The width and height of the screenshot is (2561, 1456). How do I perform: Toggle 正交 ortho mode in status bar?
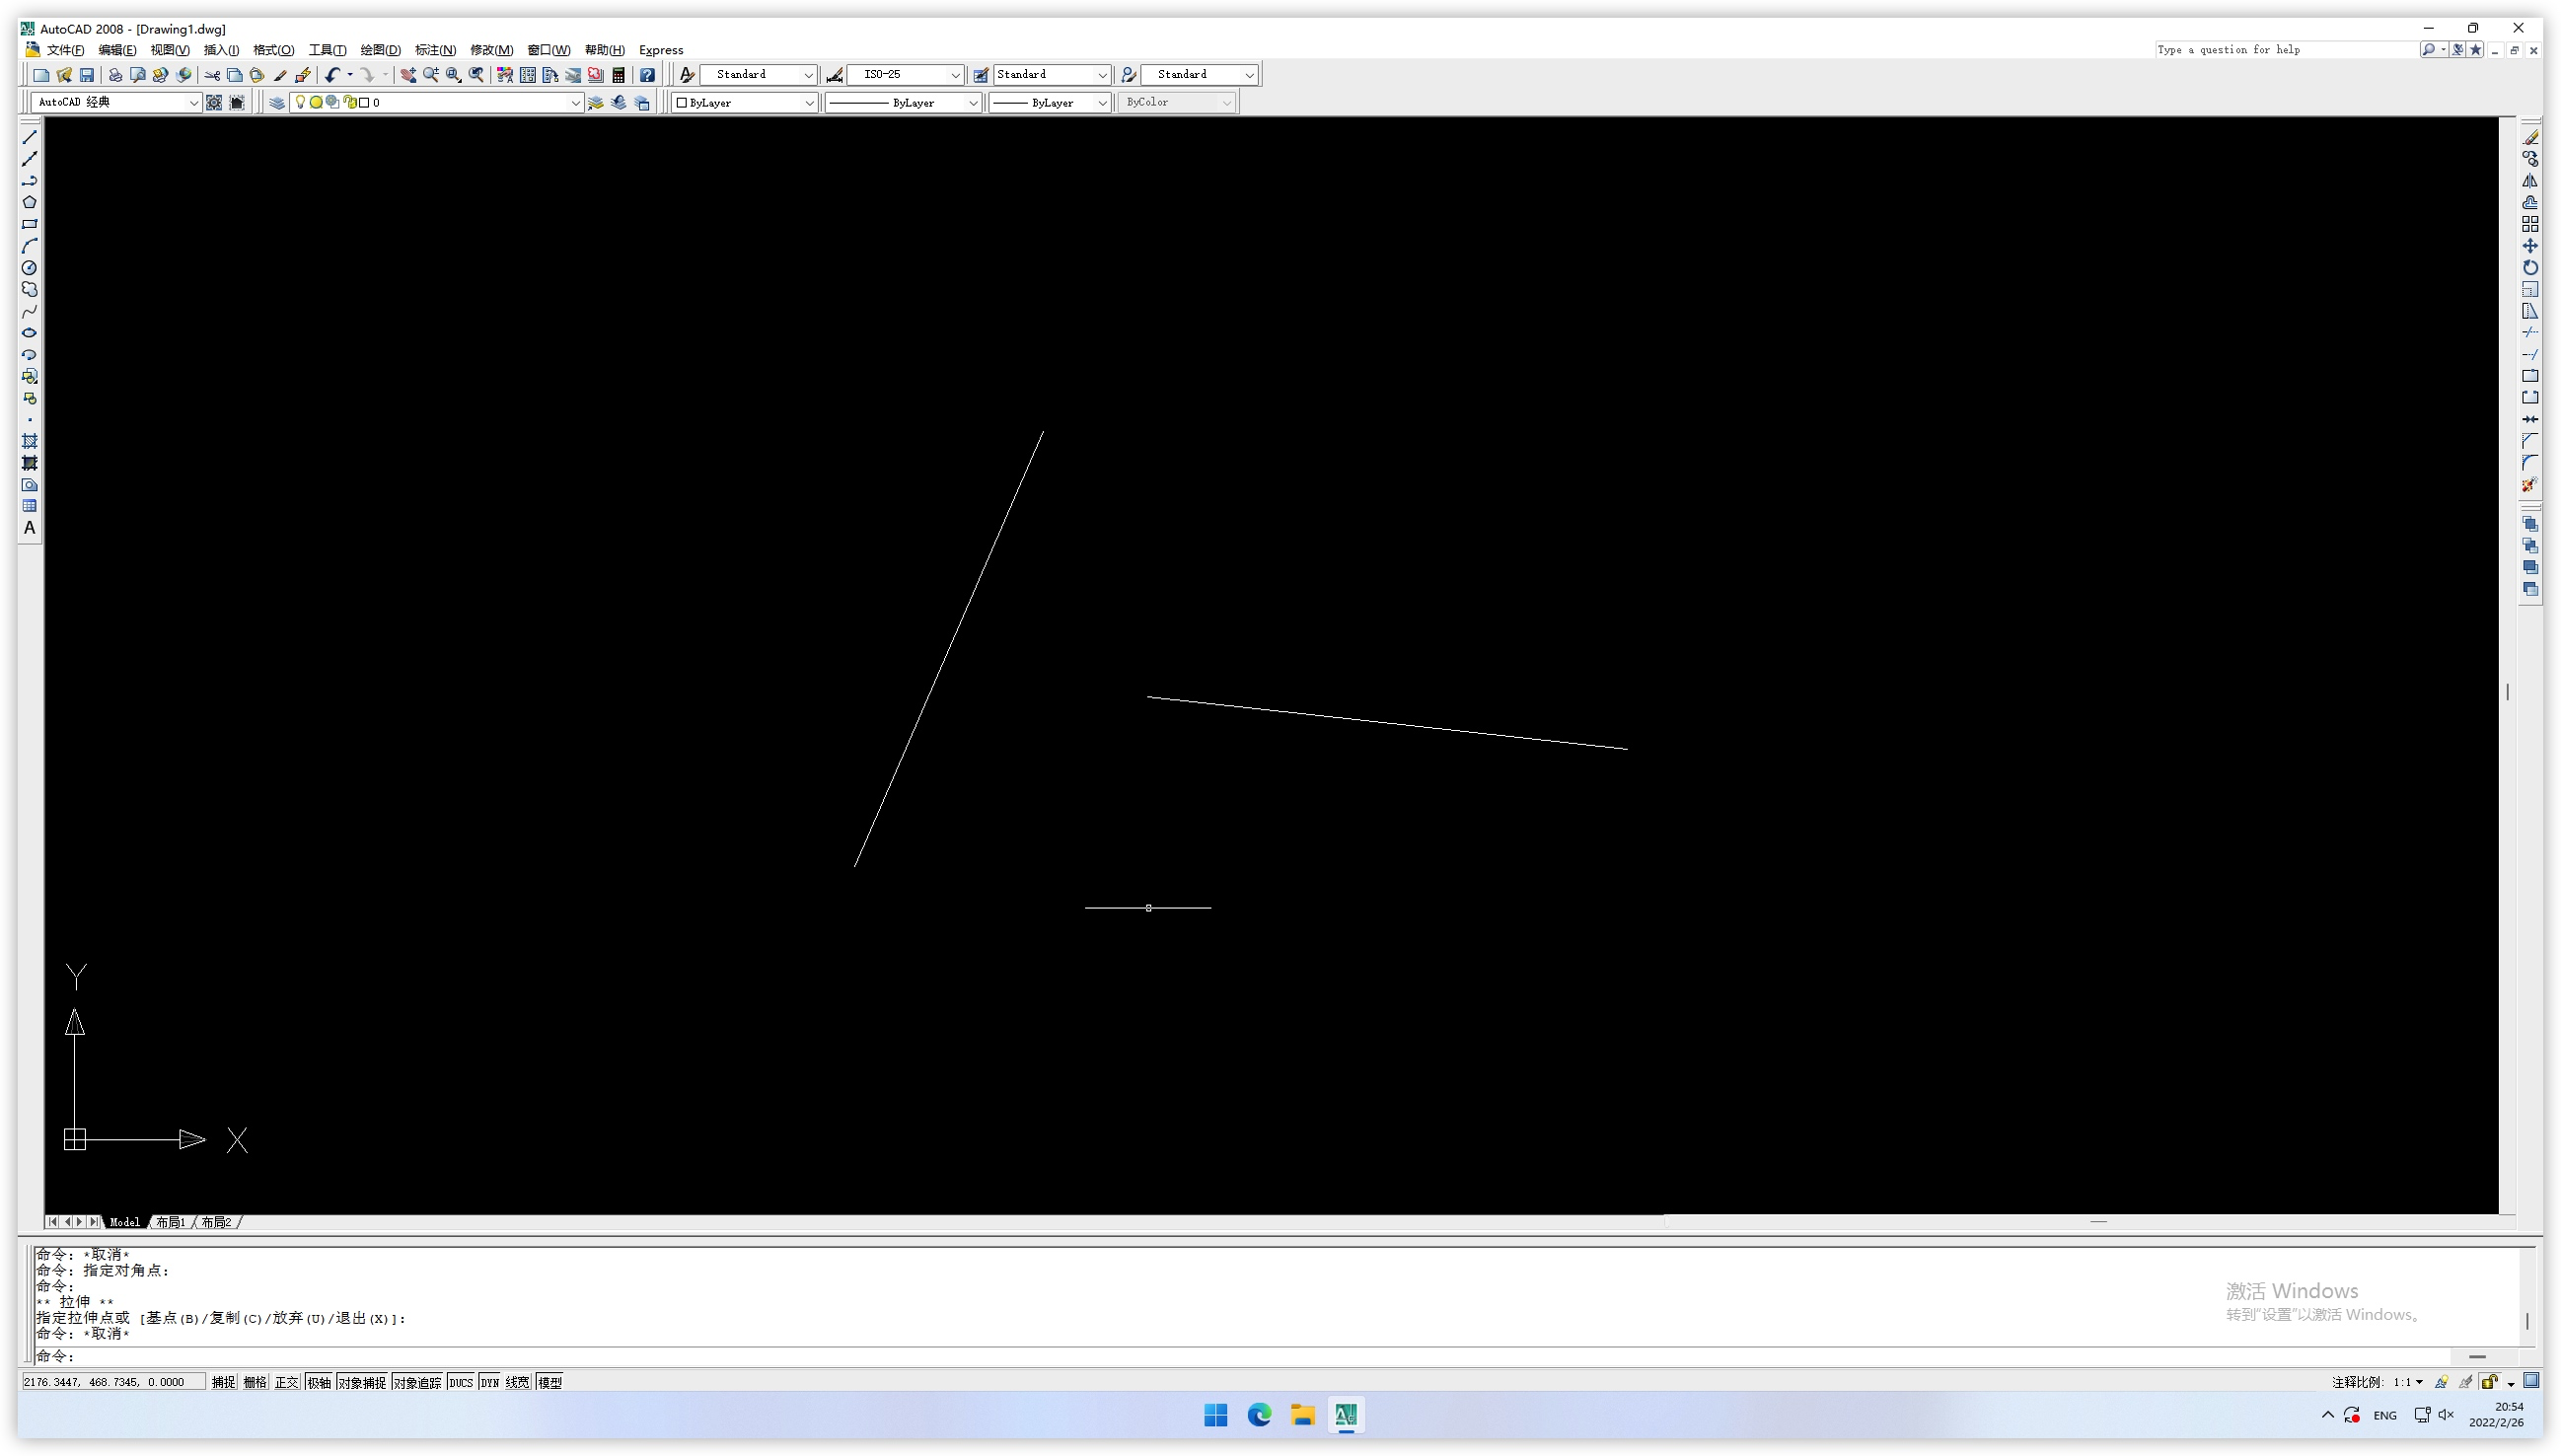(x=286, y=1382)
